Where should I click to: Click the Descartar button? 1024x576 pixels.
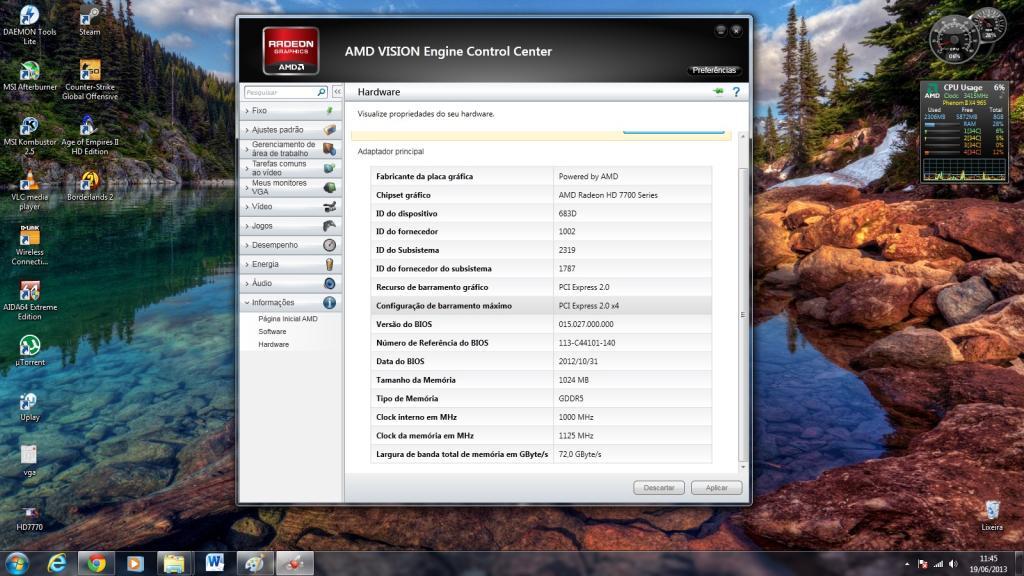[658, 488]
